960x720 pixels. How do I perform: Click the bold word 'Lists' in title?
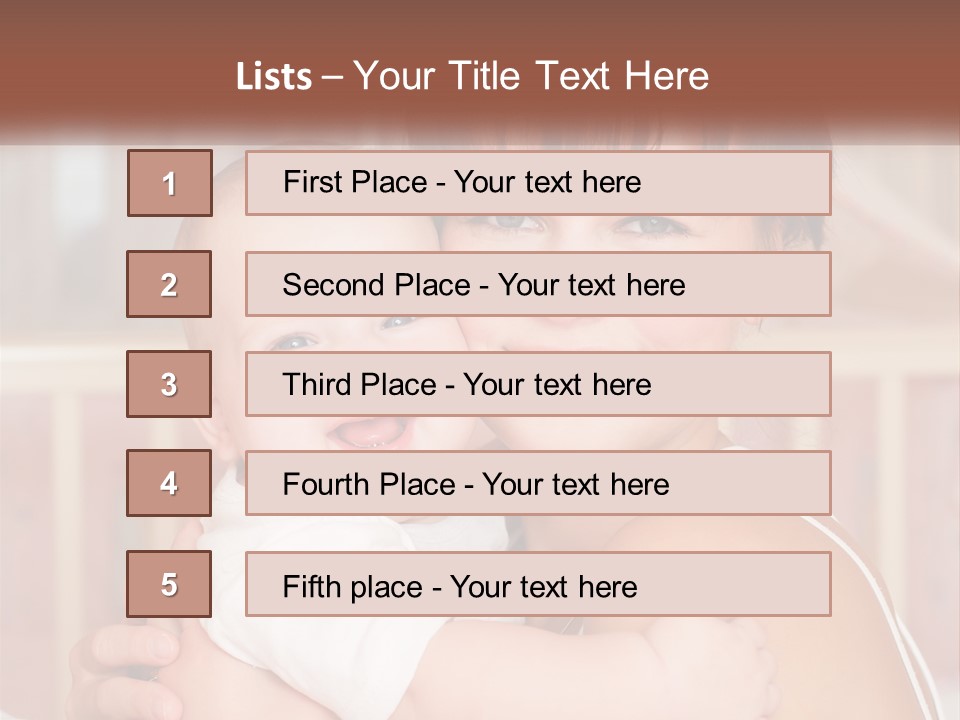(x=274, y=77)
